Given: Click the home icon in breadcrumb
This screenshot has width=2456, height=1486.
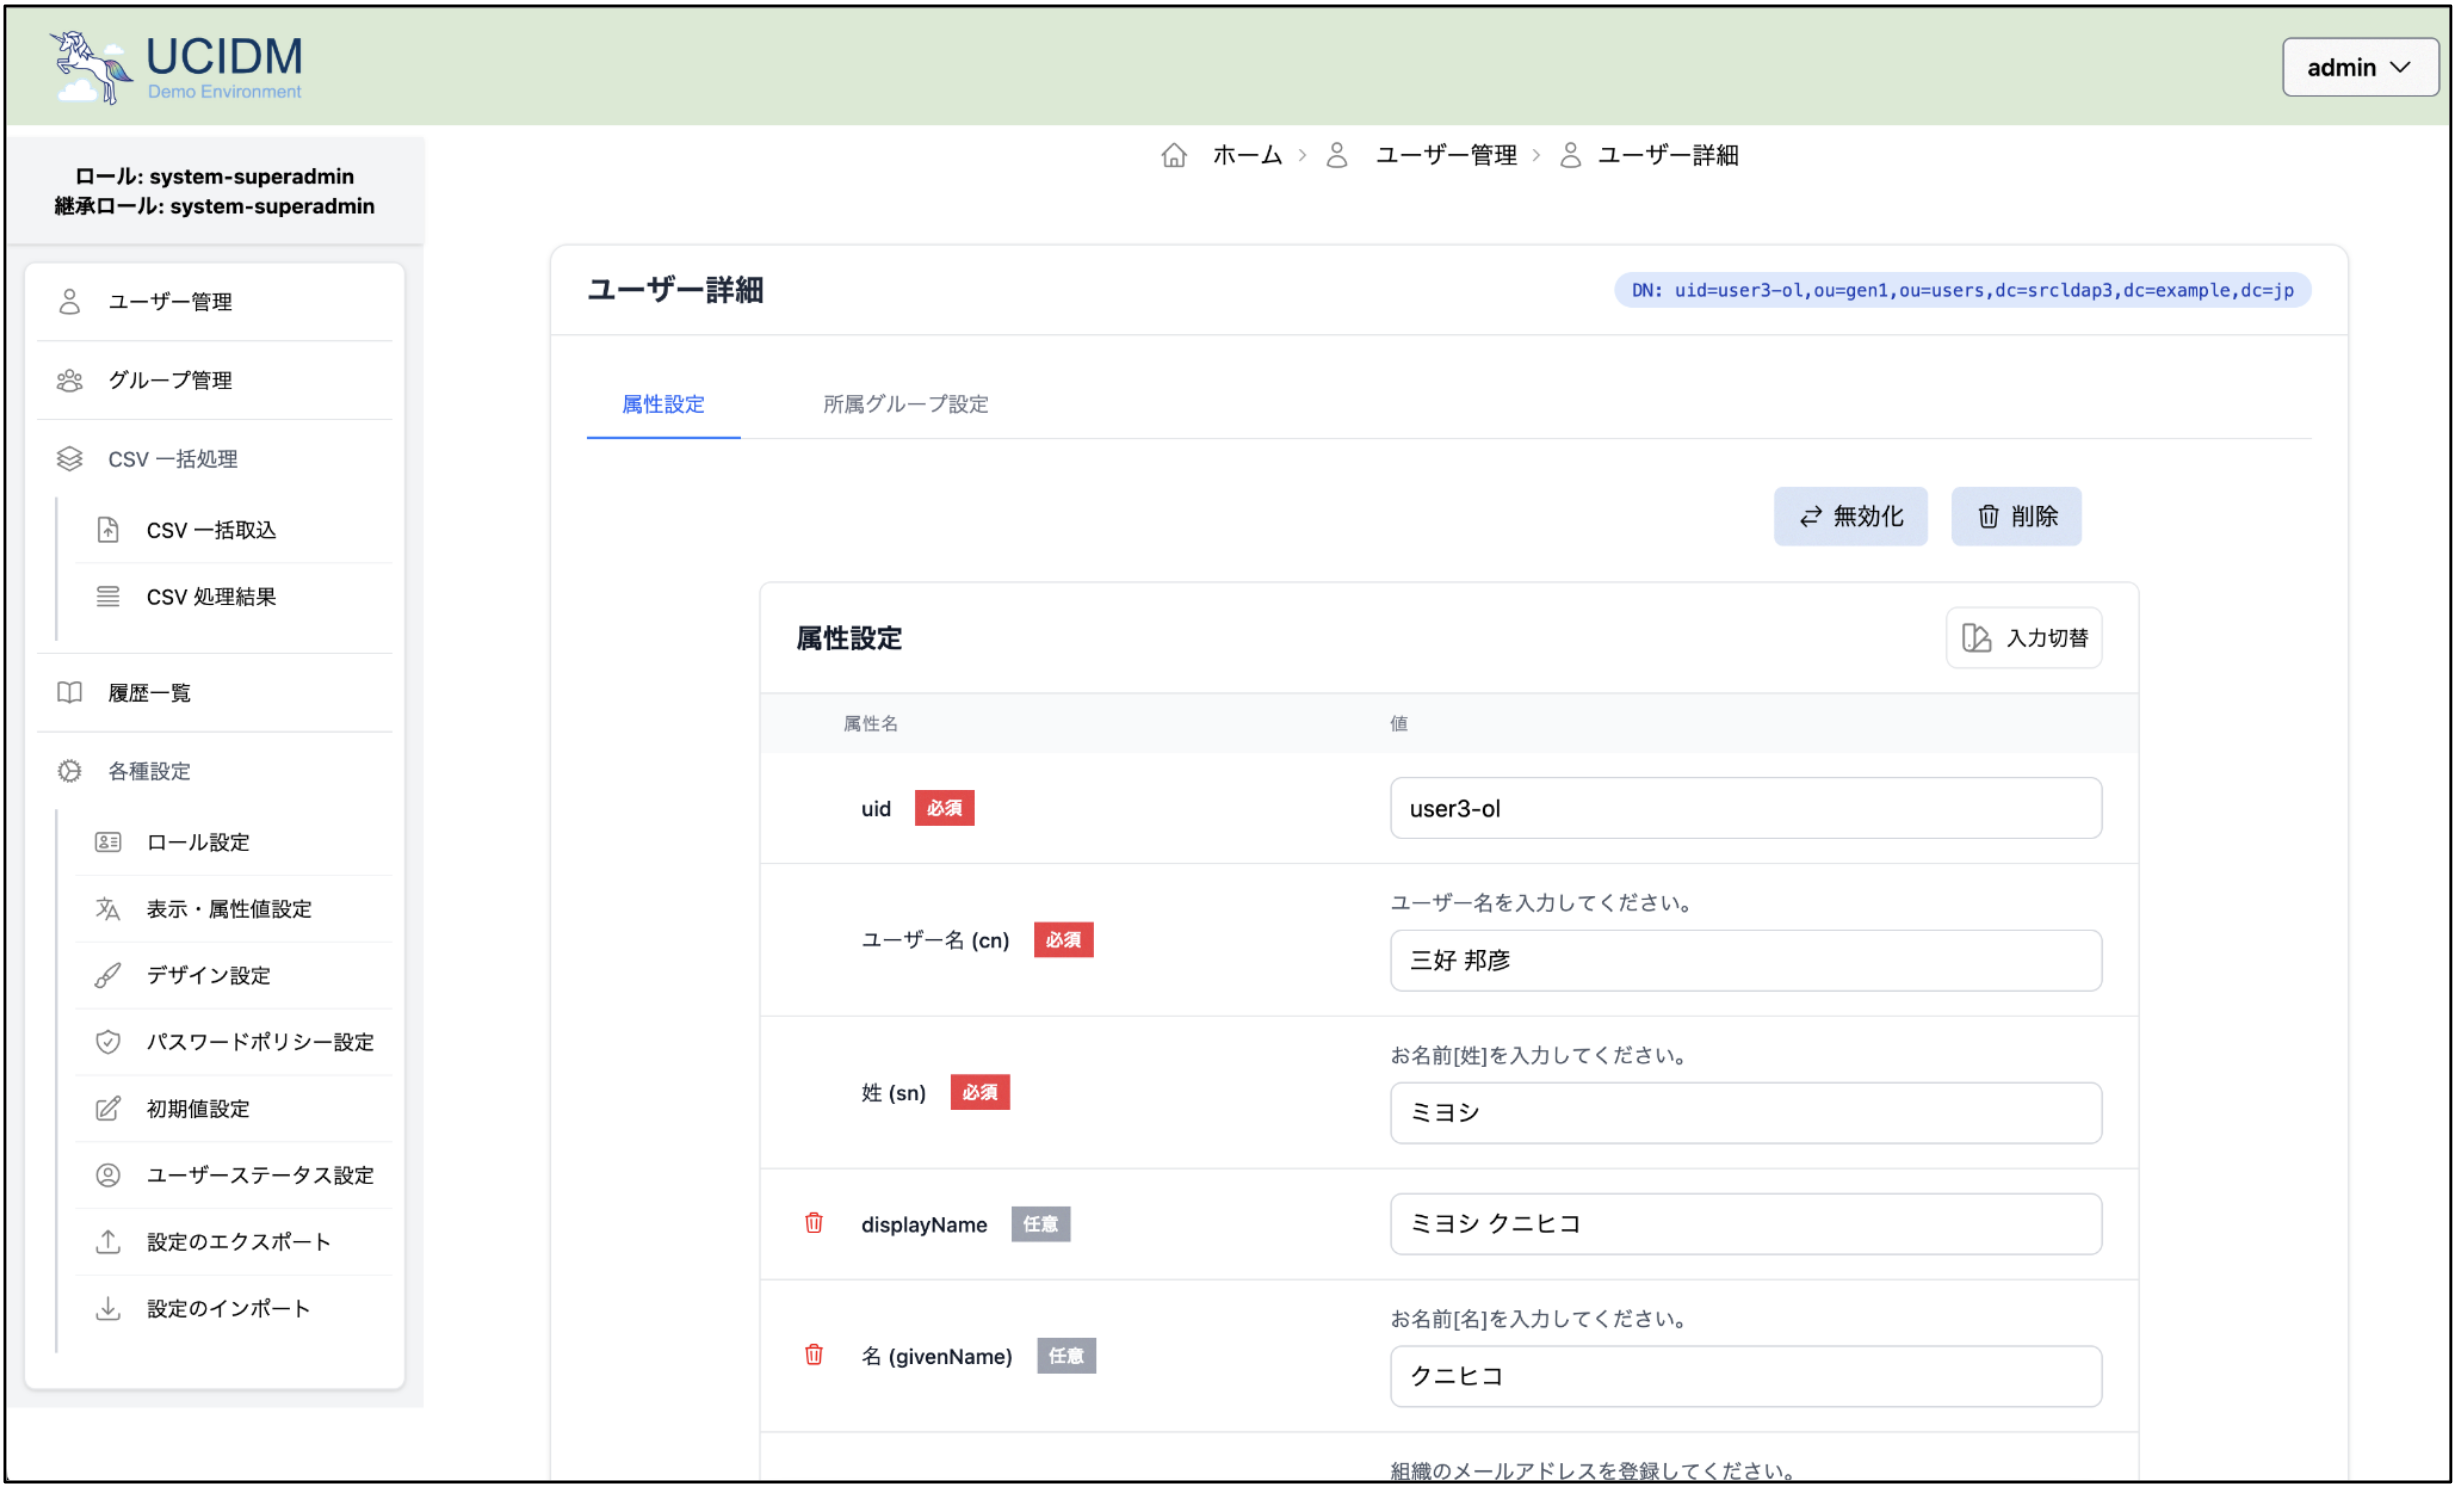Looking at the screenshot, I should tap(1173, 155).
